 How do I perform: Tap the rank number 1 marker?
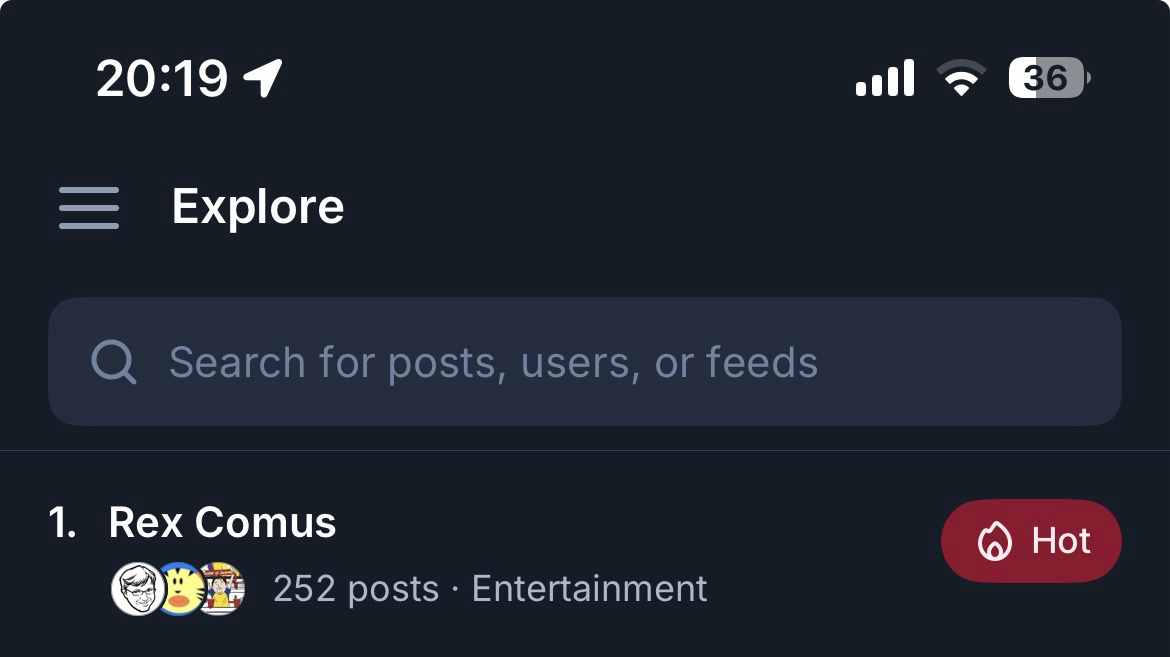[62, 523]
